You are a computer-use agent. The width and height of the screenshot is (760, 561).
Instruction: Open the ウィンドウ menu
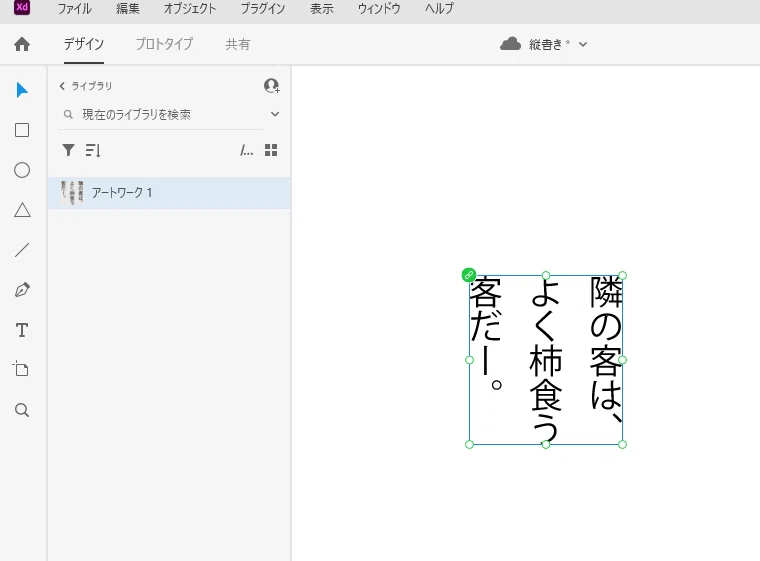point(379,9)
